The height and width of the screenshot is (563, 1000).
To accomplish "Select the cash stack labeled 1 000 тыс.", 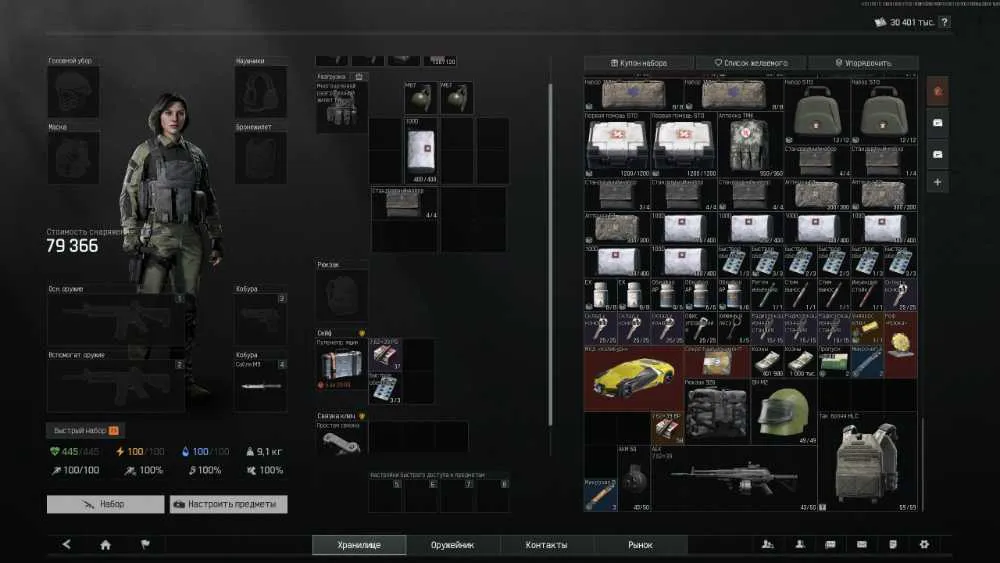I will point(800,362).
